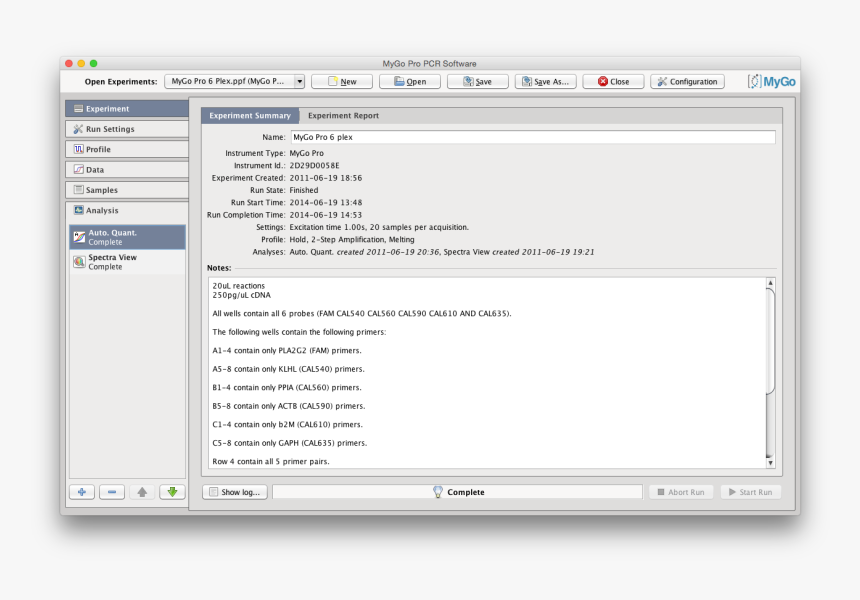Click the 'B5-8 contain only ACTB' note line
This screenshot has width=860, height=600.
click(x=288, y=406)
